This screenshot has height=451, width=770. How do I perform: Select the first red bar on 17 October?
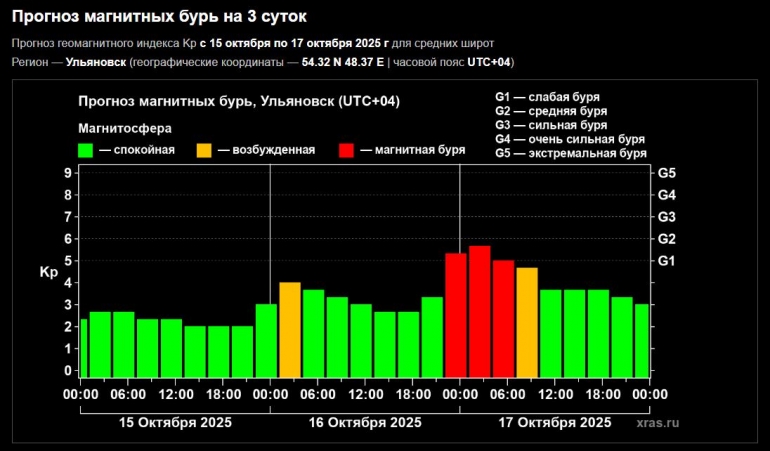click(456, 315)
